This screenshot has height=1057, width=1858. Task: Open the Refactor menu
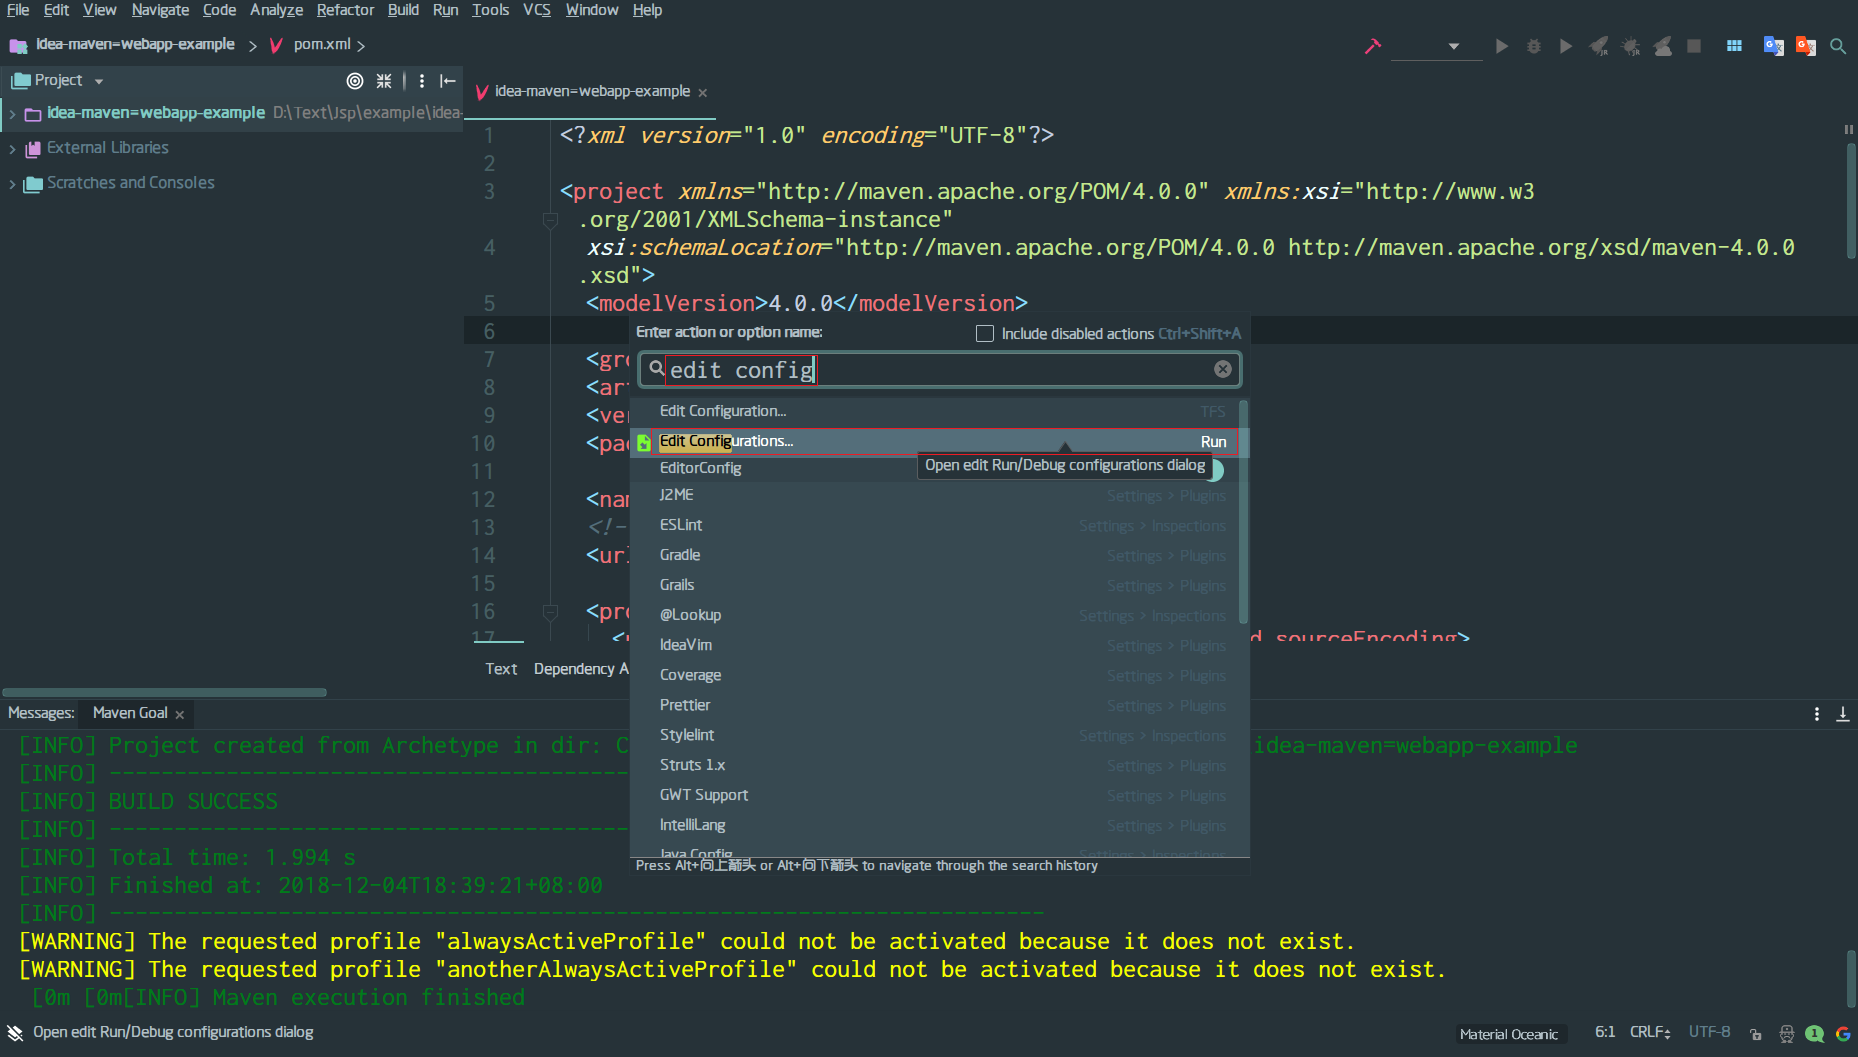click(345, 10)
